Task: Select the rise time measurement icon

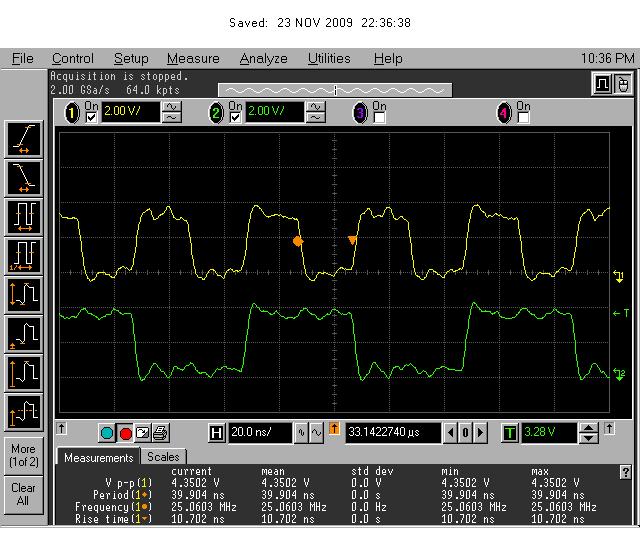Action: coord(23,137)
